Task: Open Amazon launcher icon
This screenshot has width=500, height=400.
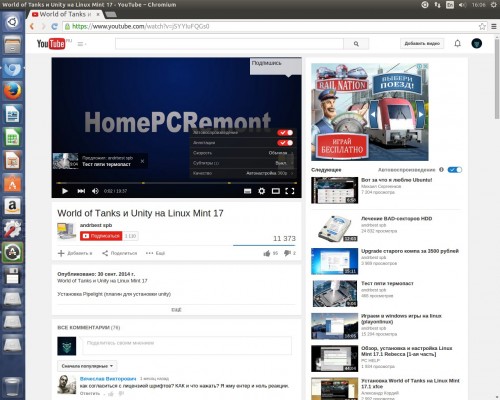Action: pyautogui.click(x=13, y=206)
